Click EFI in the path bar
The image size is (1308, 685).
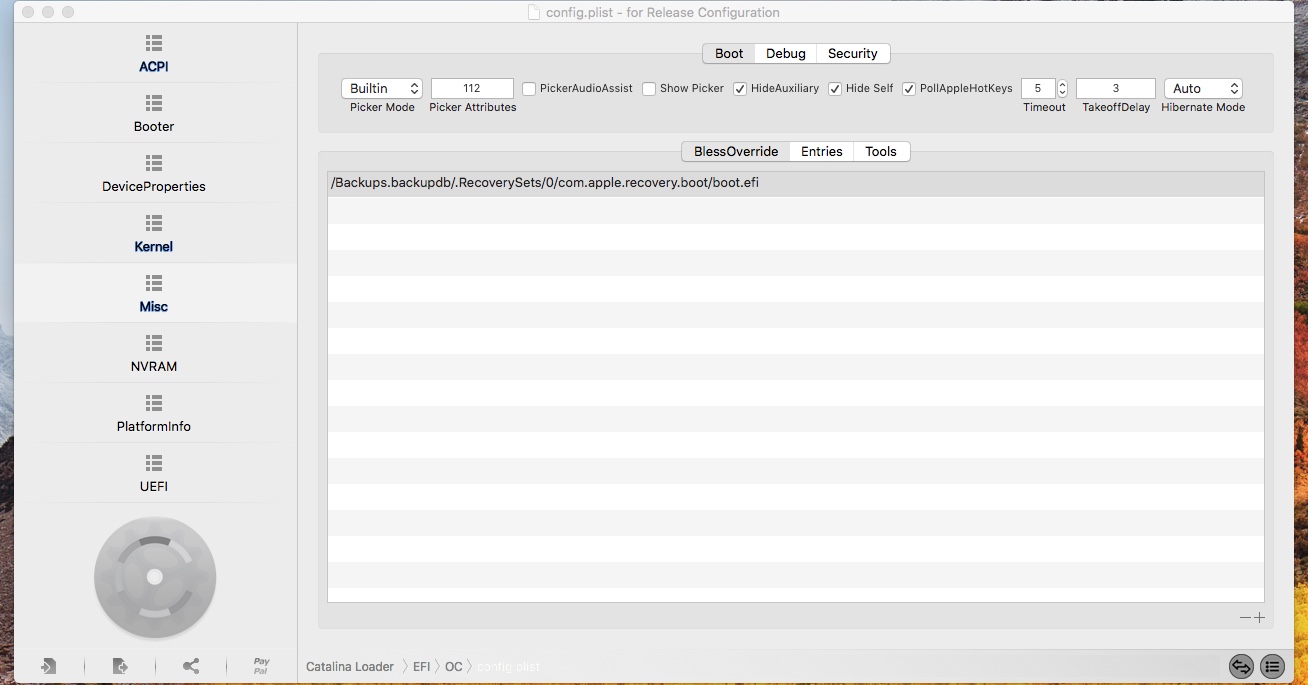click(x=421, y=667)
